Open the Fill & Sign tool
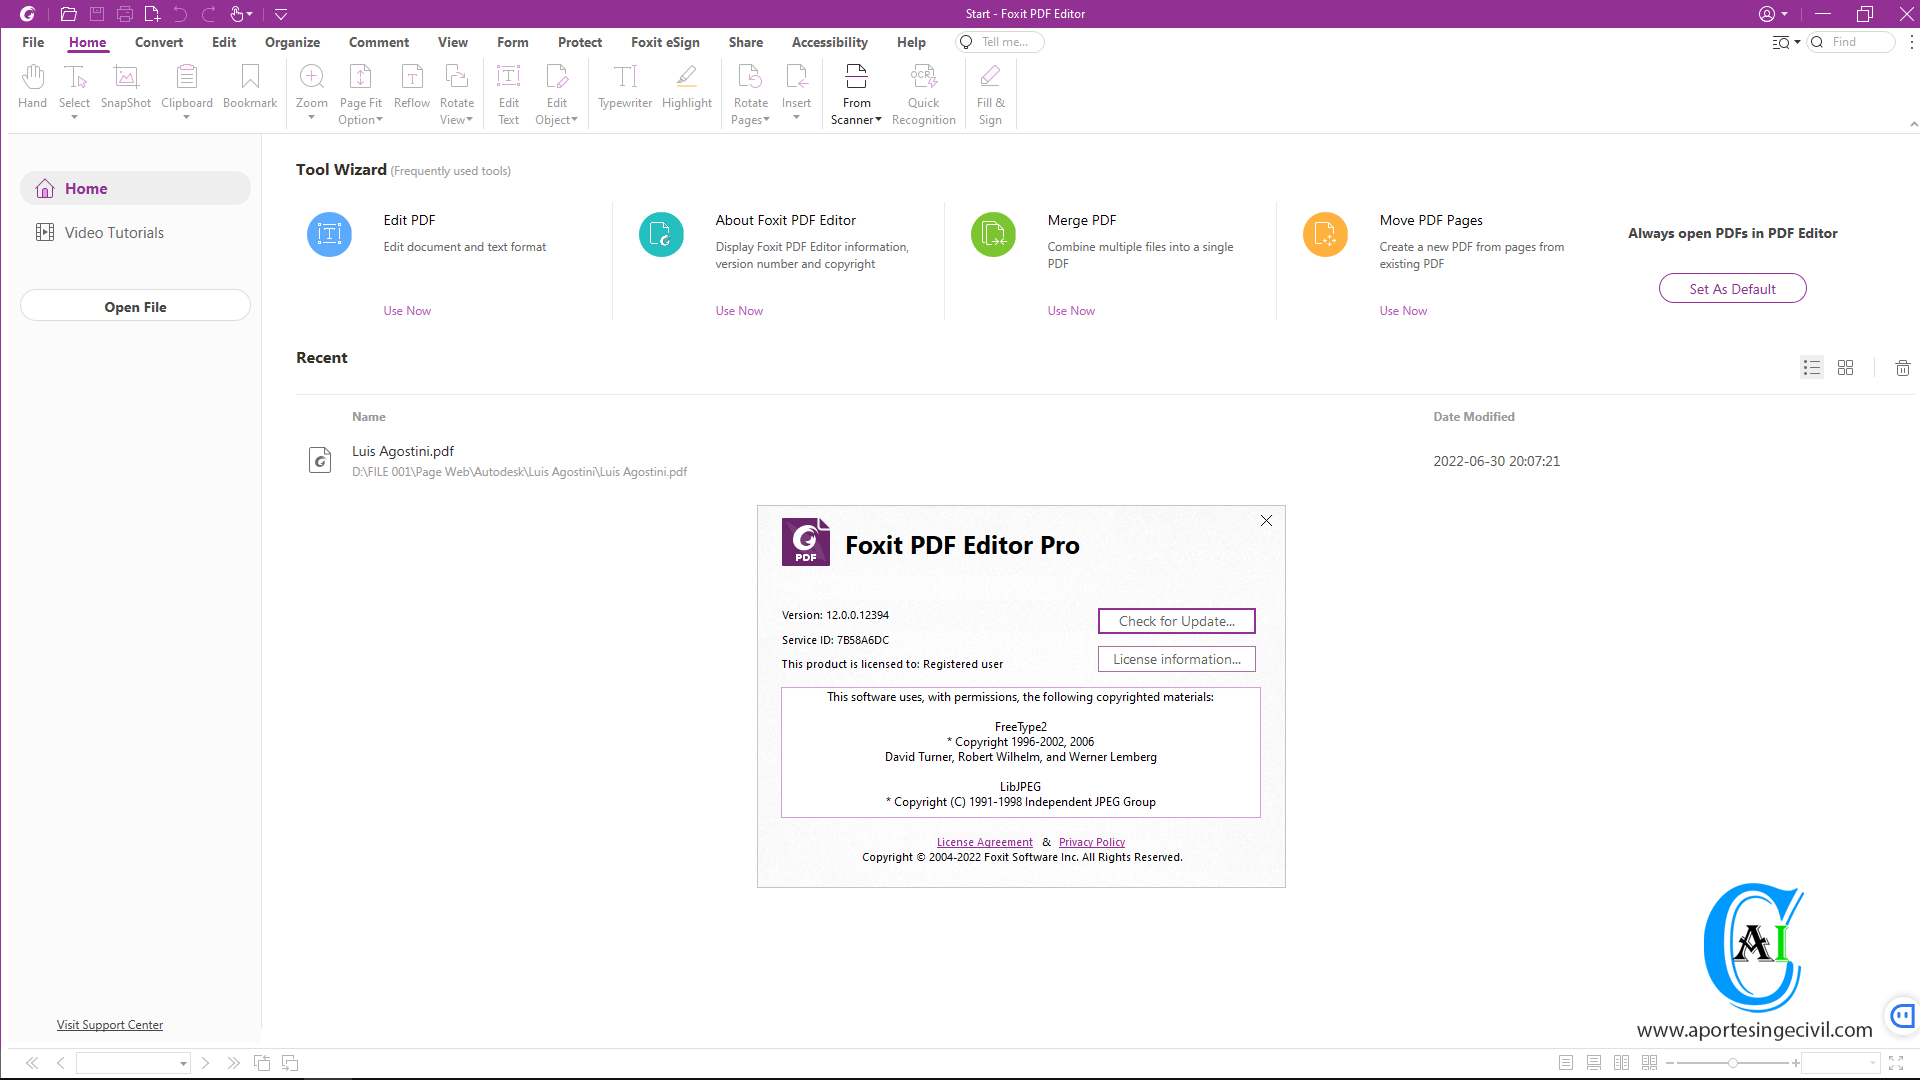 tap(989, 90)
